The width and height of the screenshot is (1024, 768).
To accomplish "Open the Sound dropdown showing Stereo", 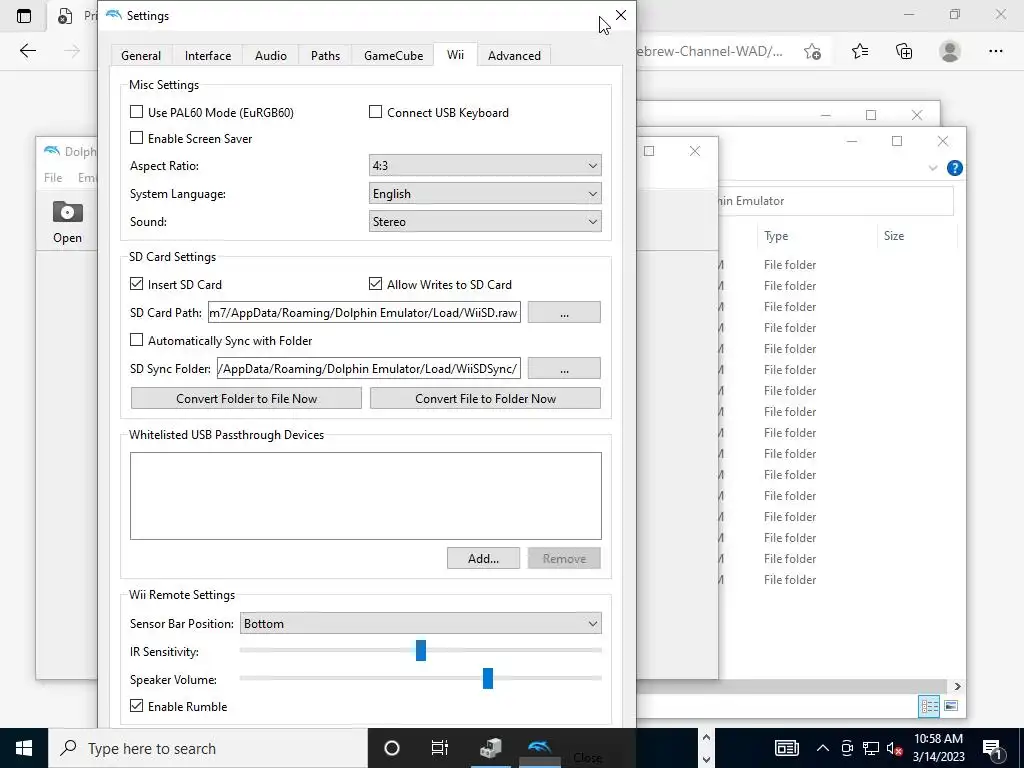I will click(x=485, y=221).
